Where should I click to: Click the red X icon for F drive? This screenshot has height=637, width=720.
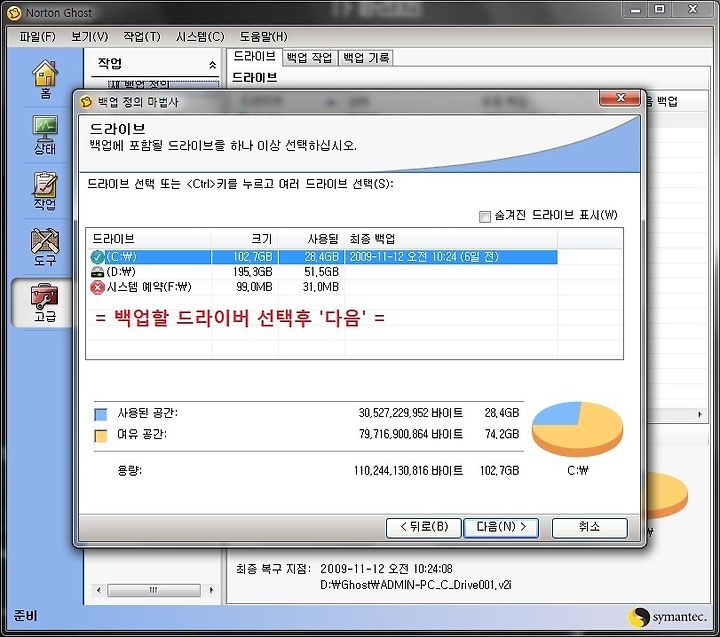point(97,287)
